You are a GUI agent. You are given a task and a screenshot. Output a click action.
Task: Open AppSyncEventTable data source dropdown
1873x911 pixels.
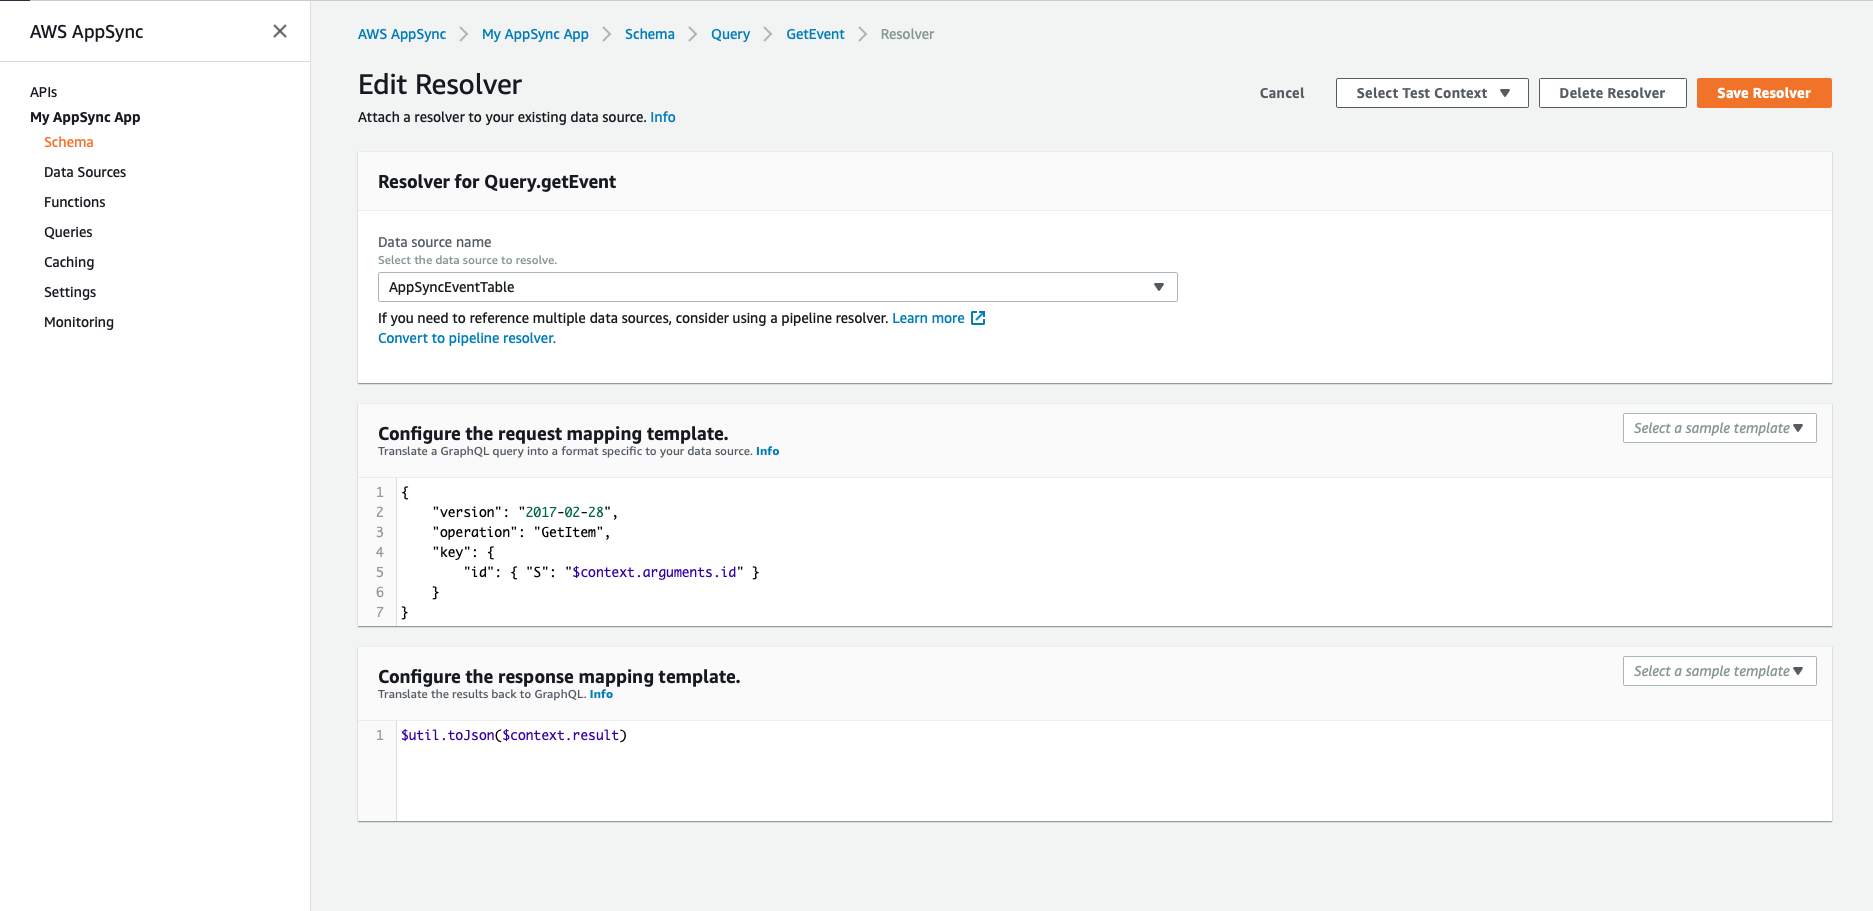(x=777, y=287)
